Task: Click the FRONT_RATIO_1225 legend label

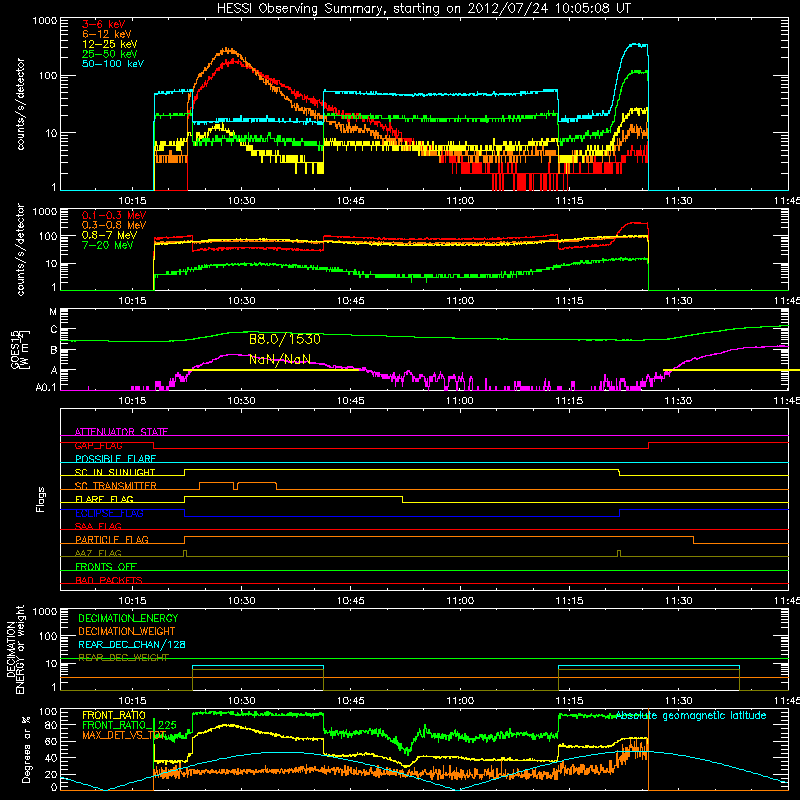Action: 130,725
